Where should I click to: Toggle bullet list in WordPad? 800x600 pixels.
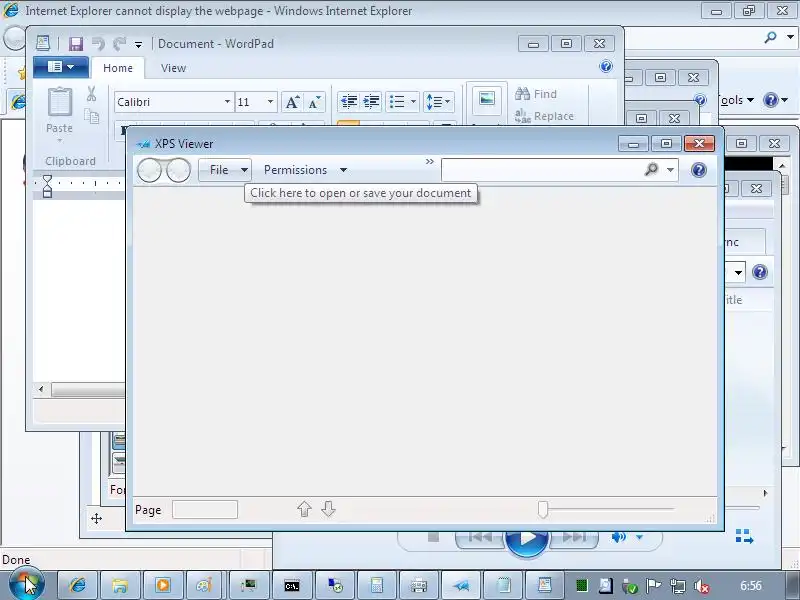point(397,102)
